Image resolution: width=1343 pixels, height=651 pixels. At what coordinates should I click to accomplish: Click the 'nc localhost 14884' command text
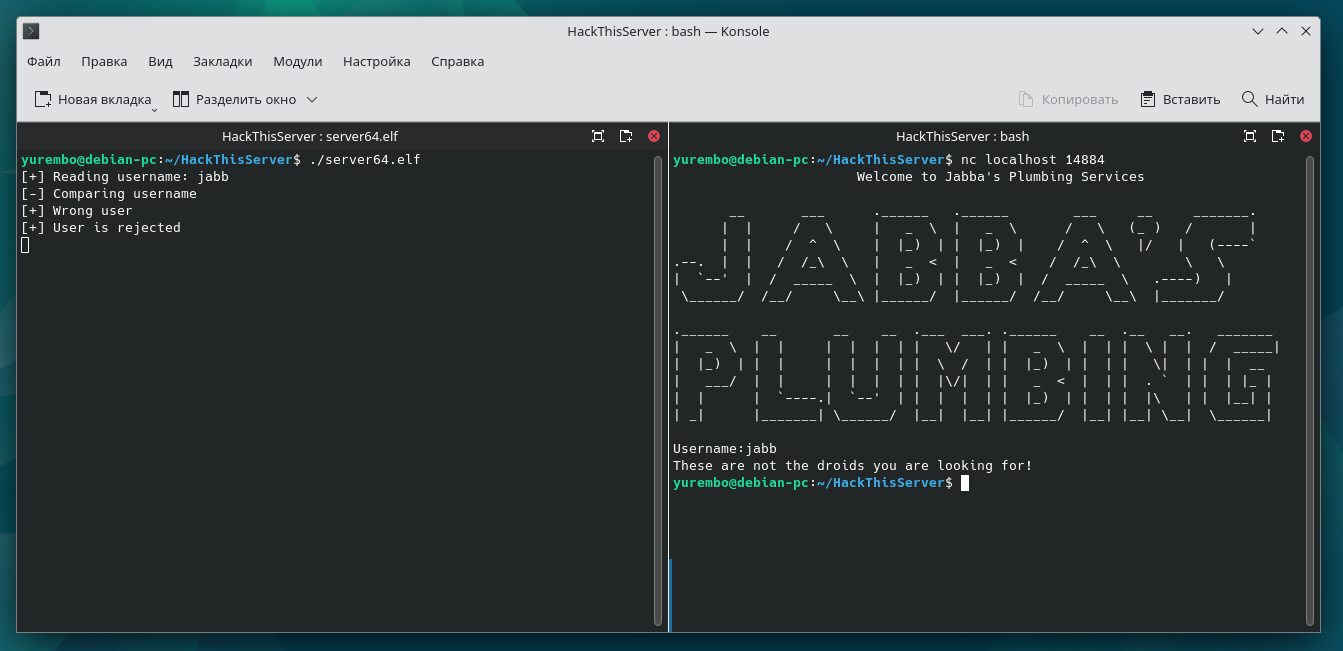[x=1032, y=160]
